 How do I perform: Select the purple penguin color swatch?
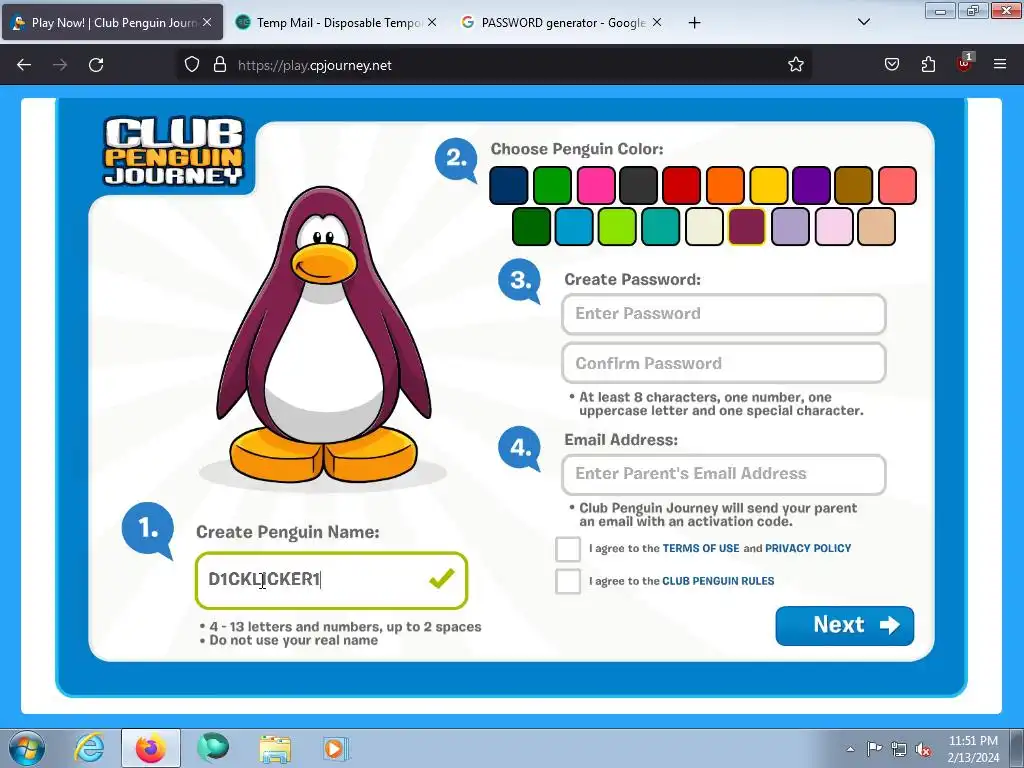pyautogui.click(x=811, y=185)
